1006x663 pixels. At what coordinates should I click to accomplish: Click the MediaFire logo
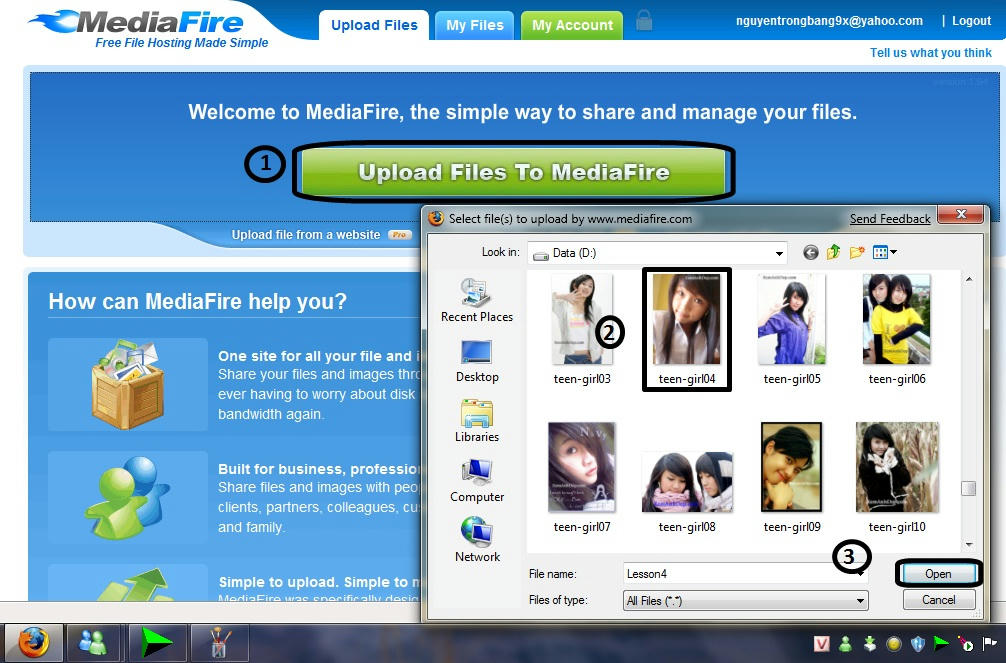click(137, 22)
